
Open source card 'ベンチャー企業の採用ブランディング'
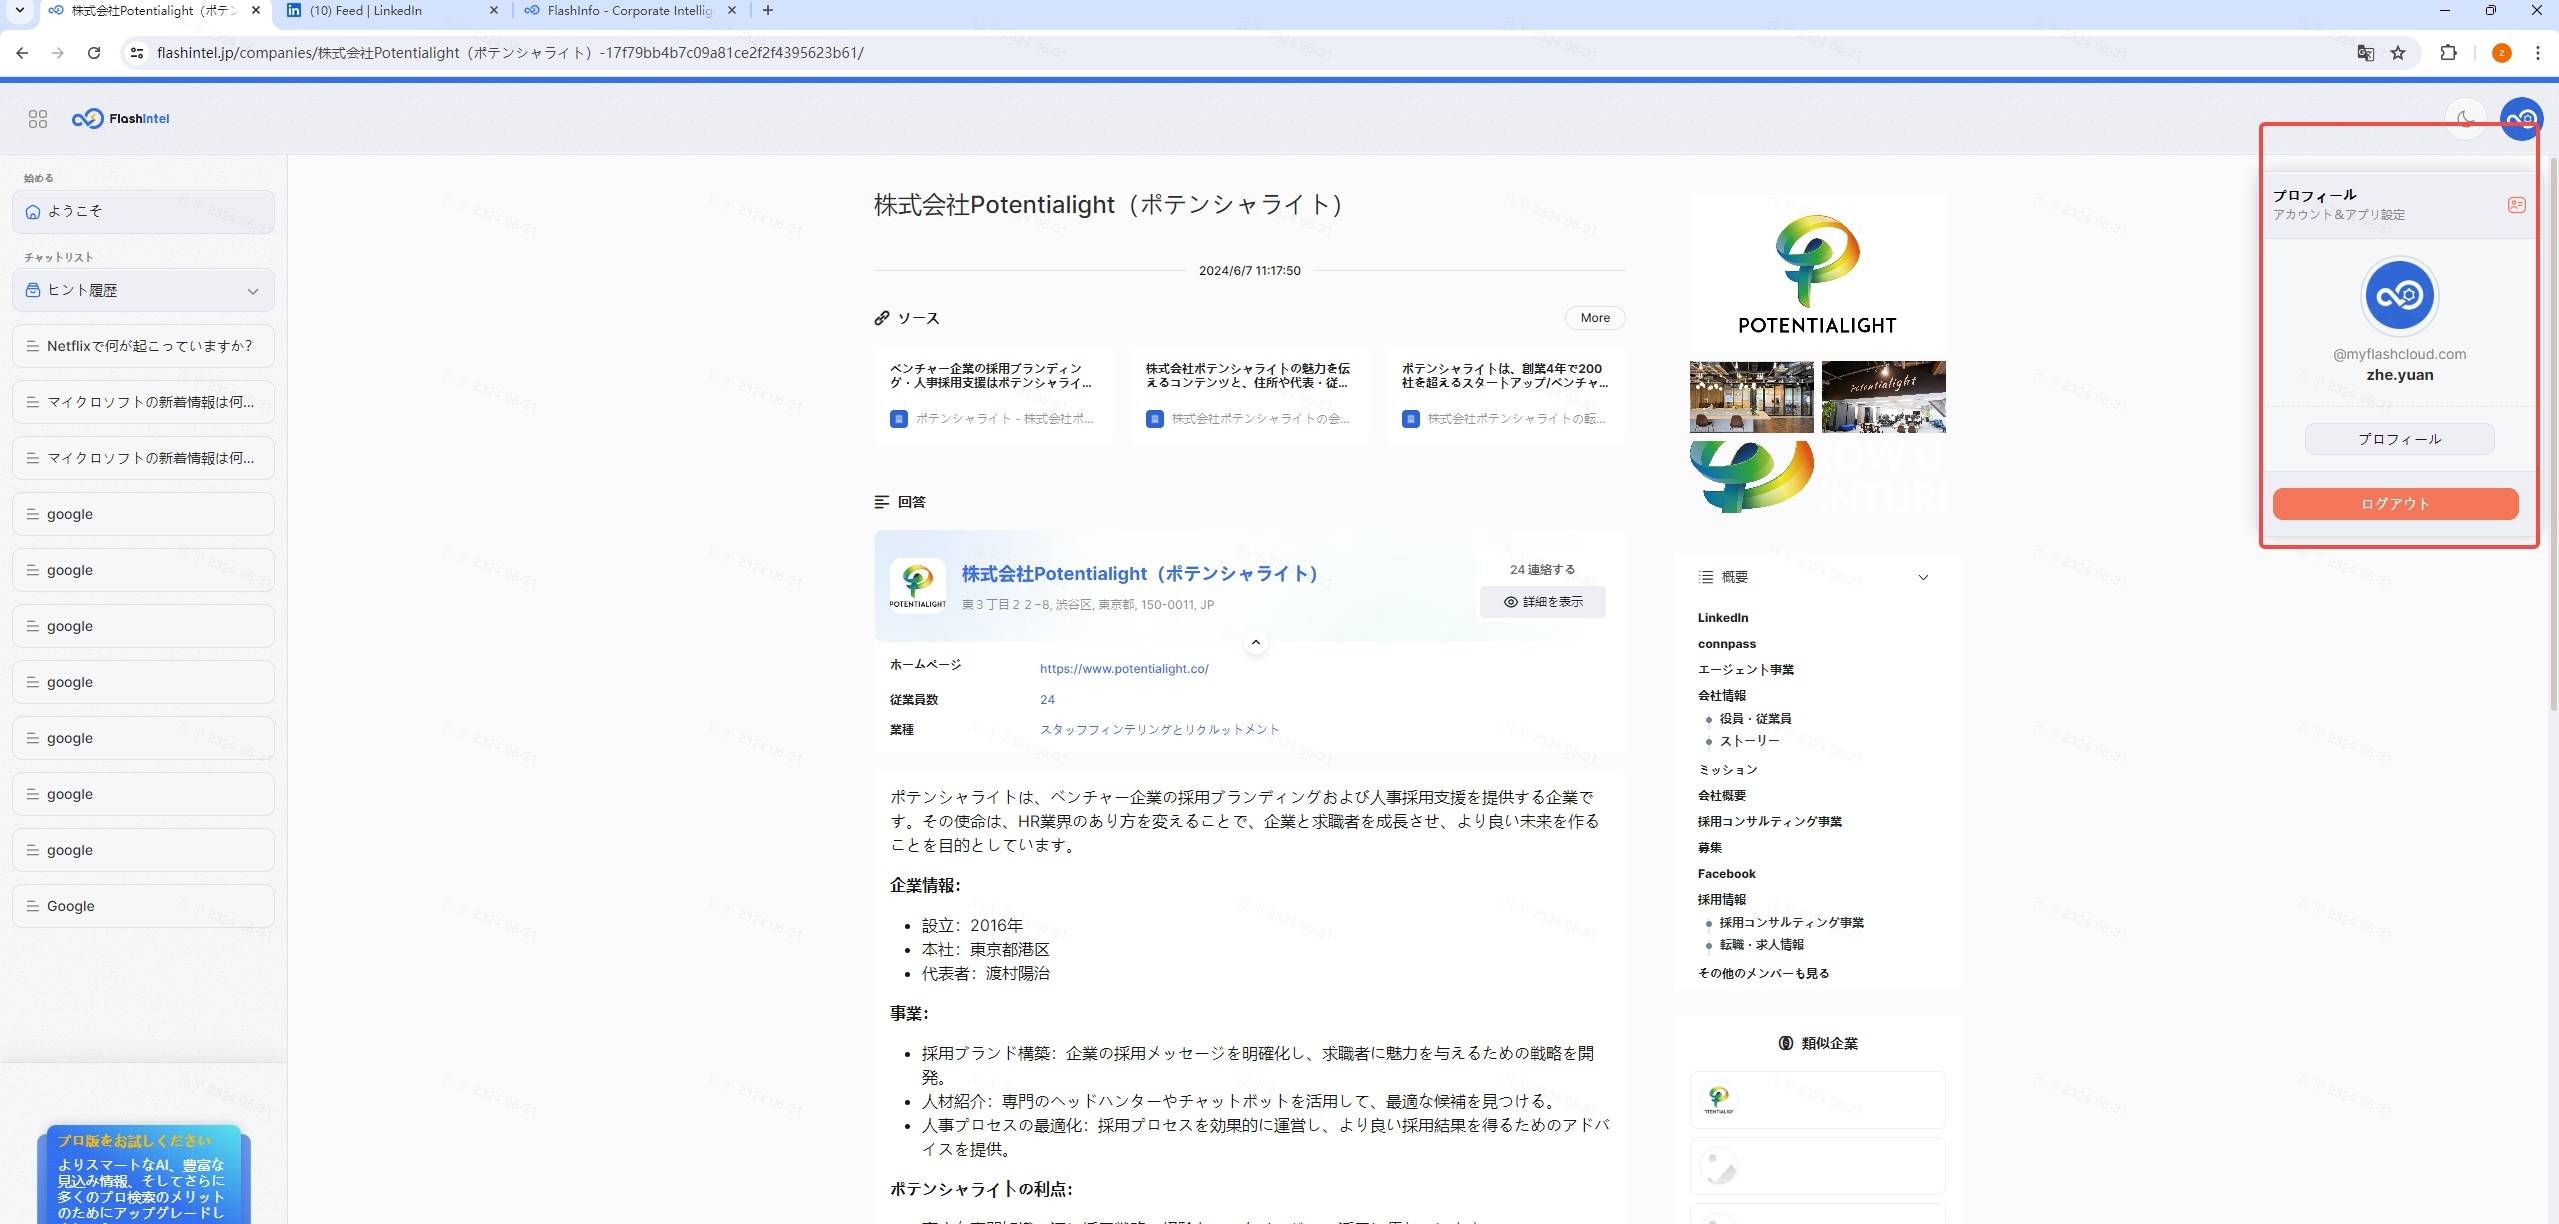993,395
